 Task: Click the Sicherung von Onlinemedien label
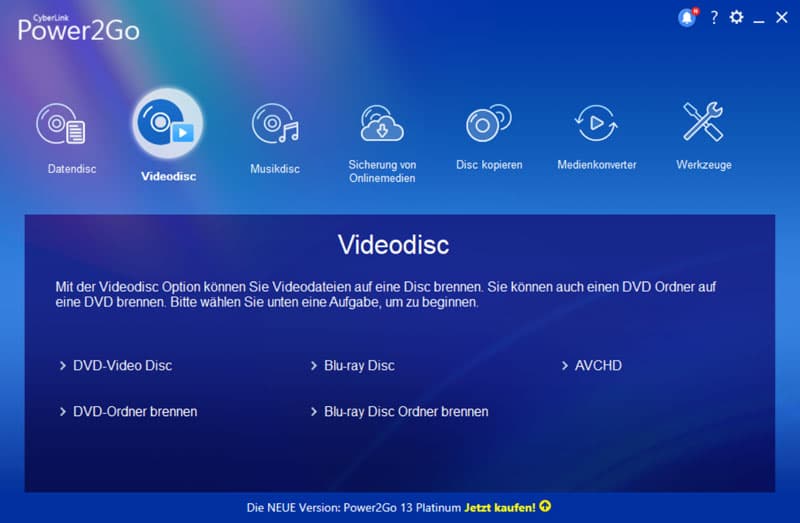pyautogui.click(x=382, y=171)
